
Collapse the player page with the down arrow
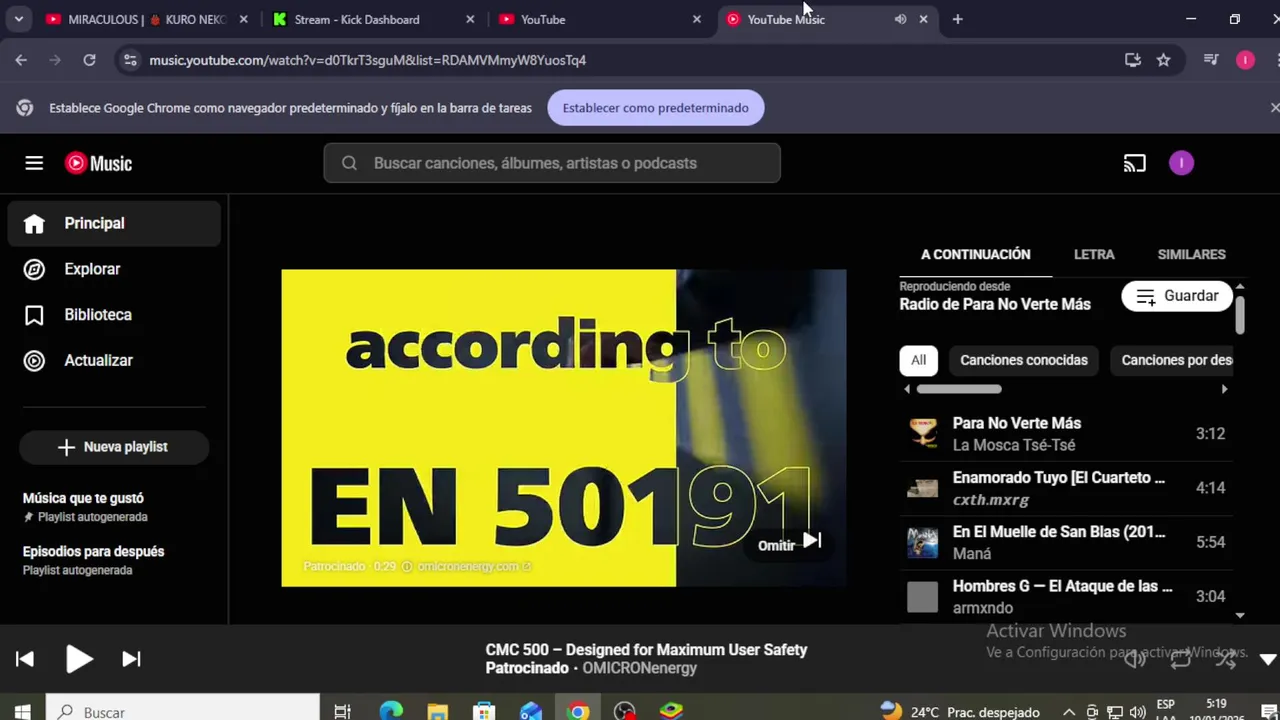pyautogui.click(x=1268, y=659)
